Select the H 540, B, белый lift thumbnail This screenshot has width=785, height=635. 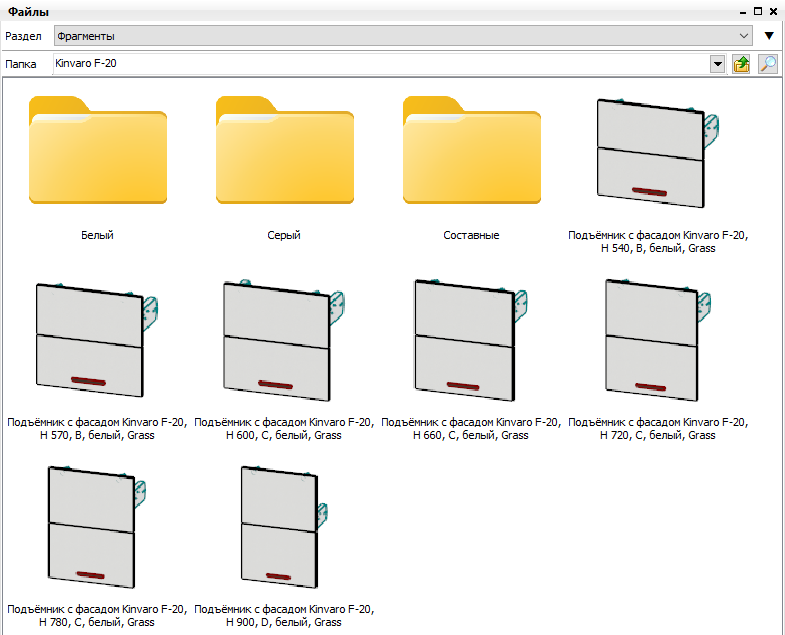658,153
